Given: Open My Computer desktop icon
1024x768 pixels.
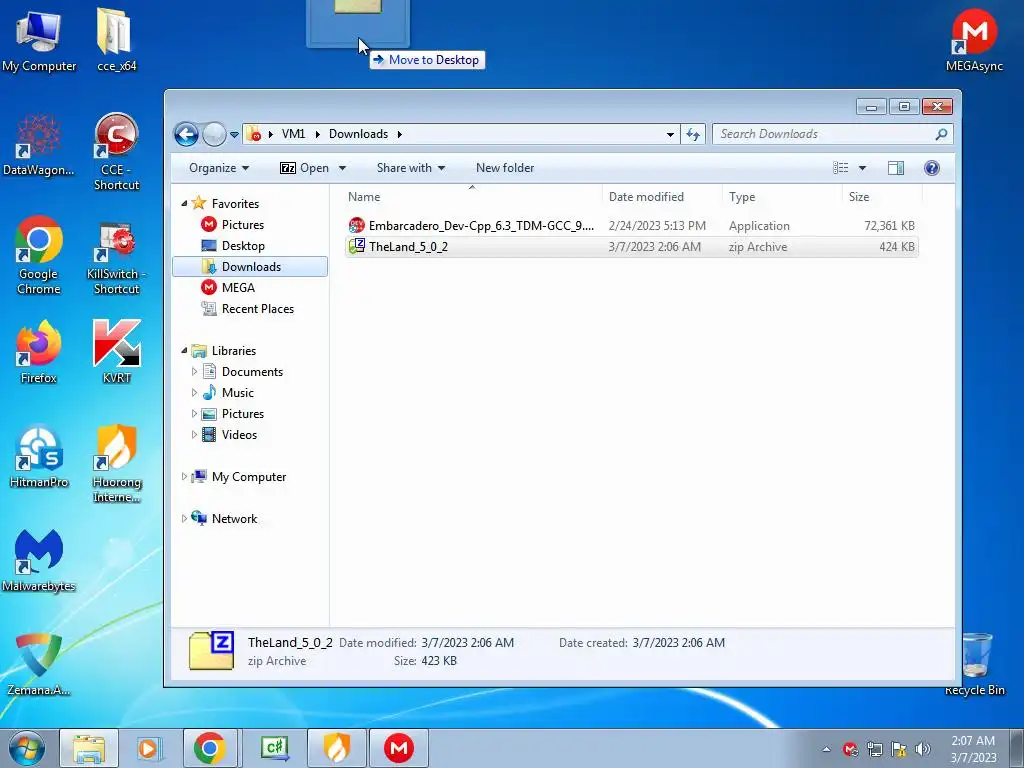Looking at the screenshot, I should point(39,39).
